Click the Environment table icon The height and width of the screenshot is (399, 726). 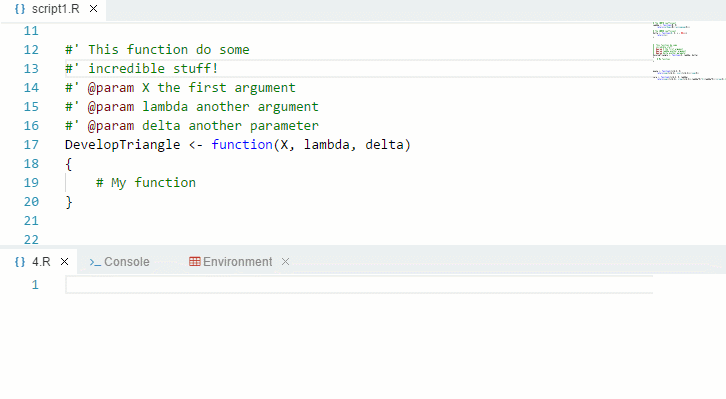[194, 262]
